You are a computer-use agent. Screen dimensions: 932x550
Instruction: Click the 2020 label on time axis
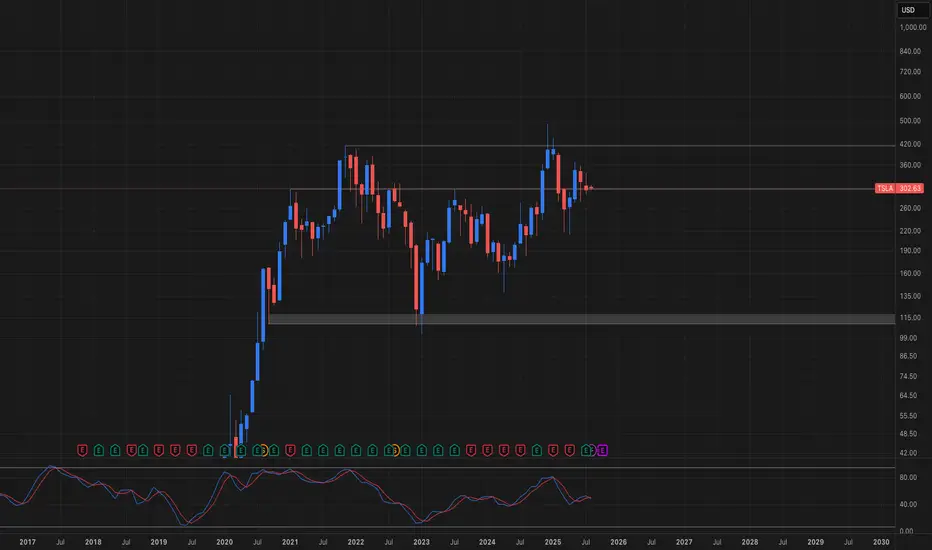tap(224, 542)
